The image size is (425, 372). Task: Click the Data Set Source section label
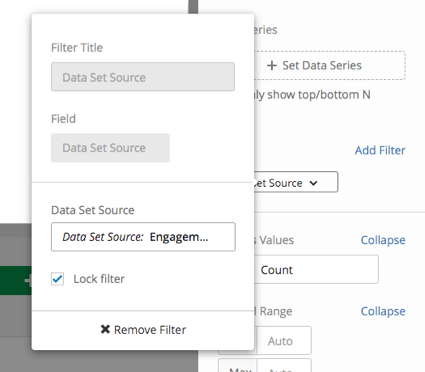tap(93, 210)
